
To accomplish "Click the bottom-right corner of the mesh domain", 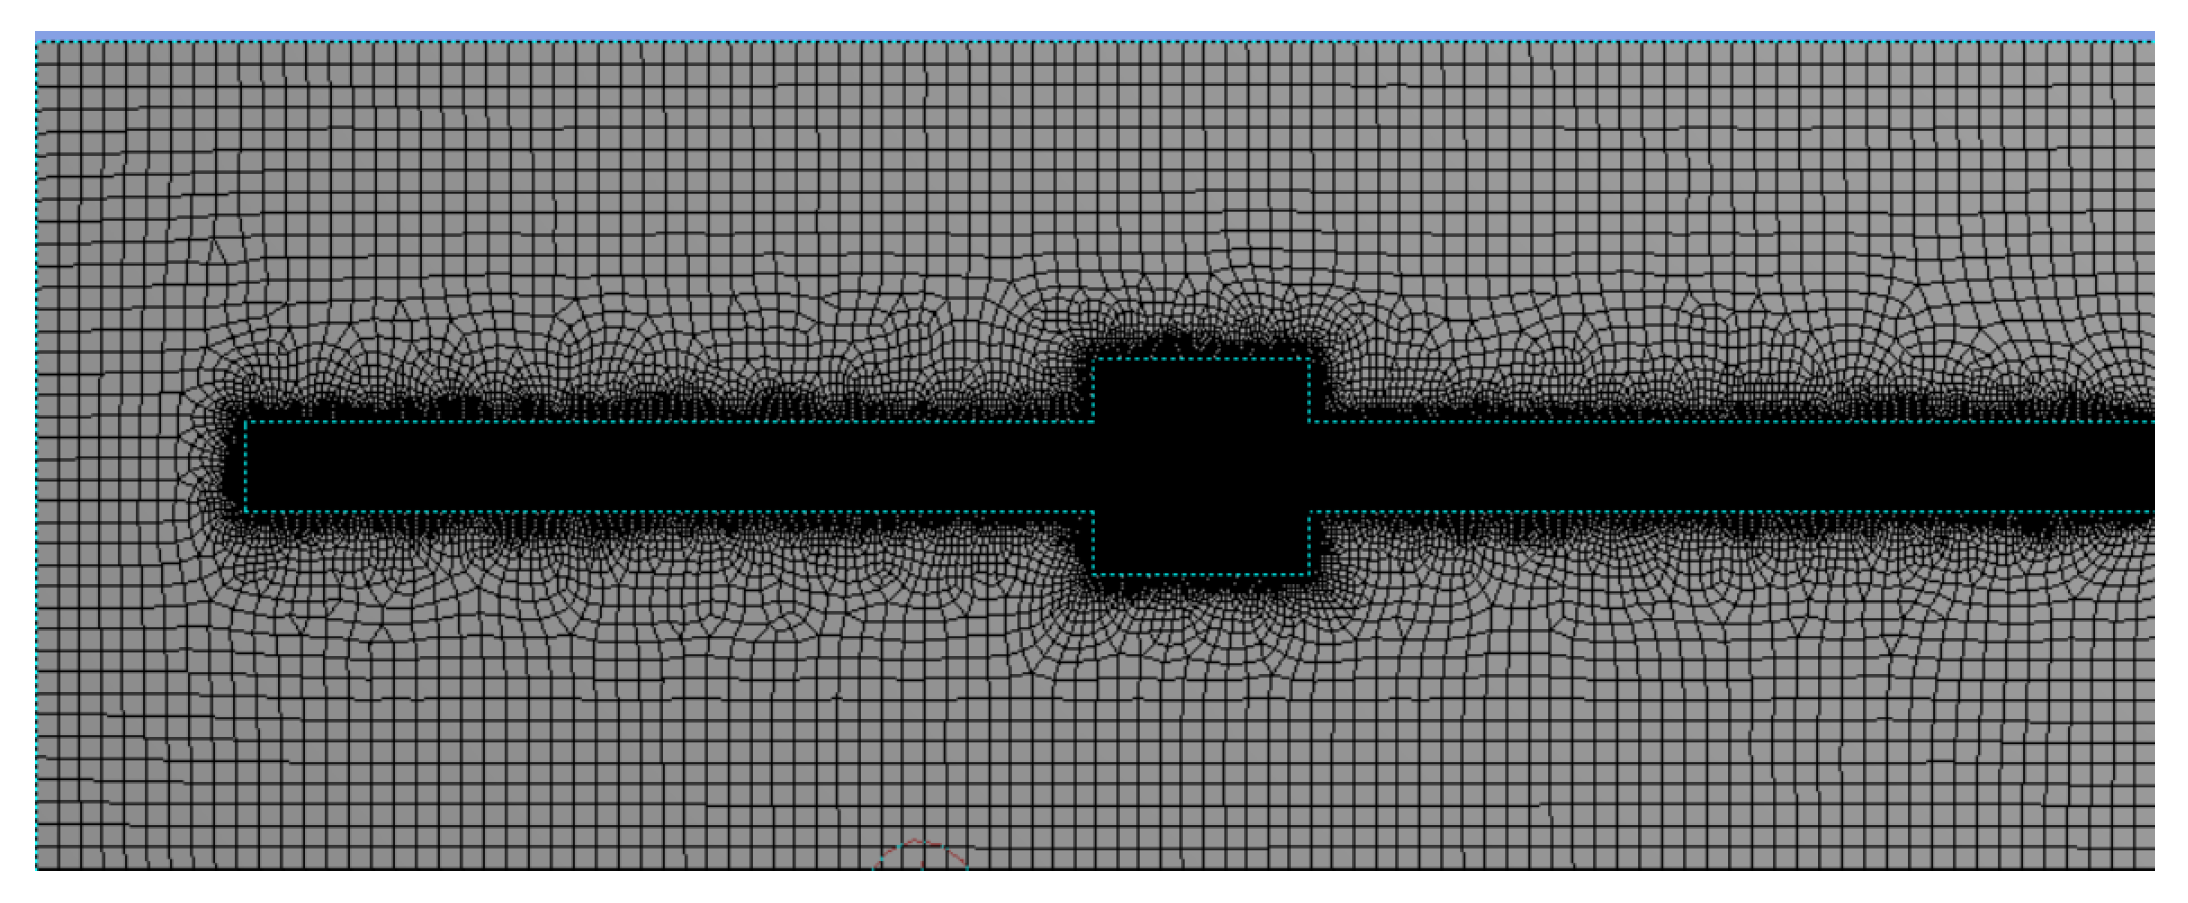I will tap(2153, 868).
